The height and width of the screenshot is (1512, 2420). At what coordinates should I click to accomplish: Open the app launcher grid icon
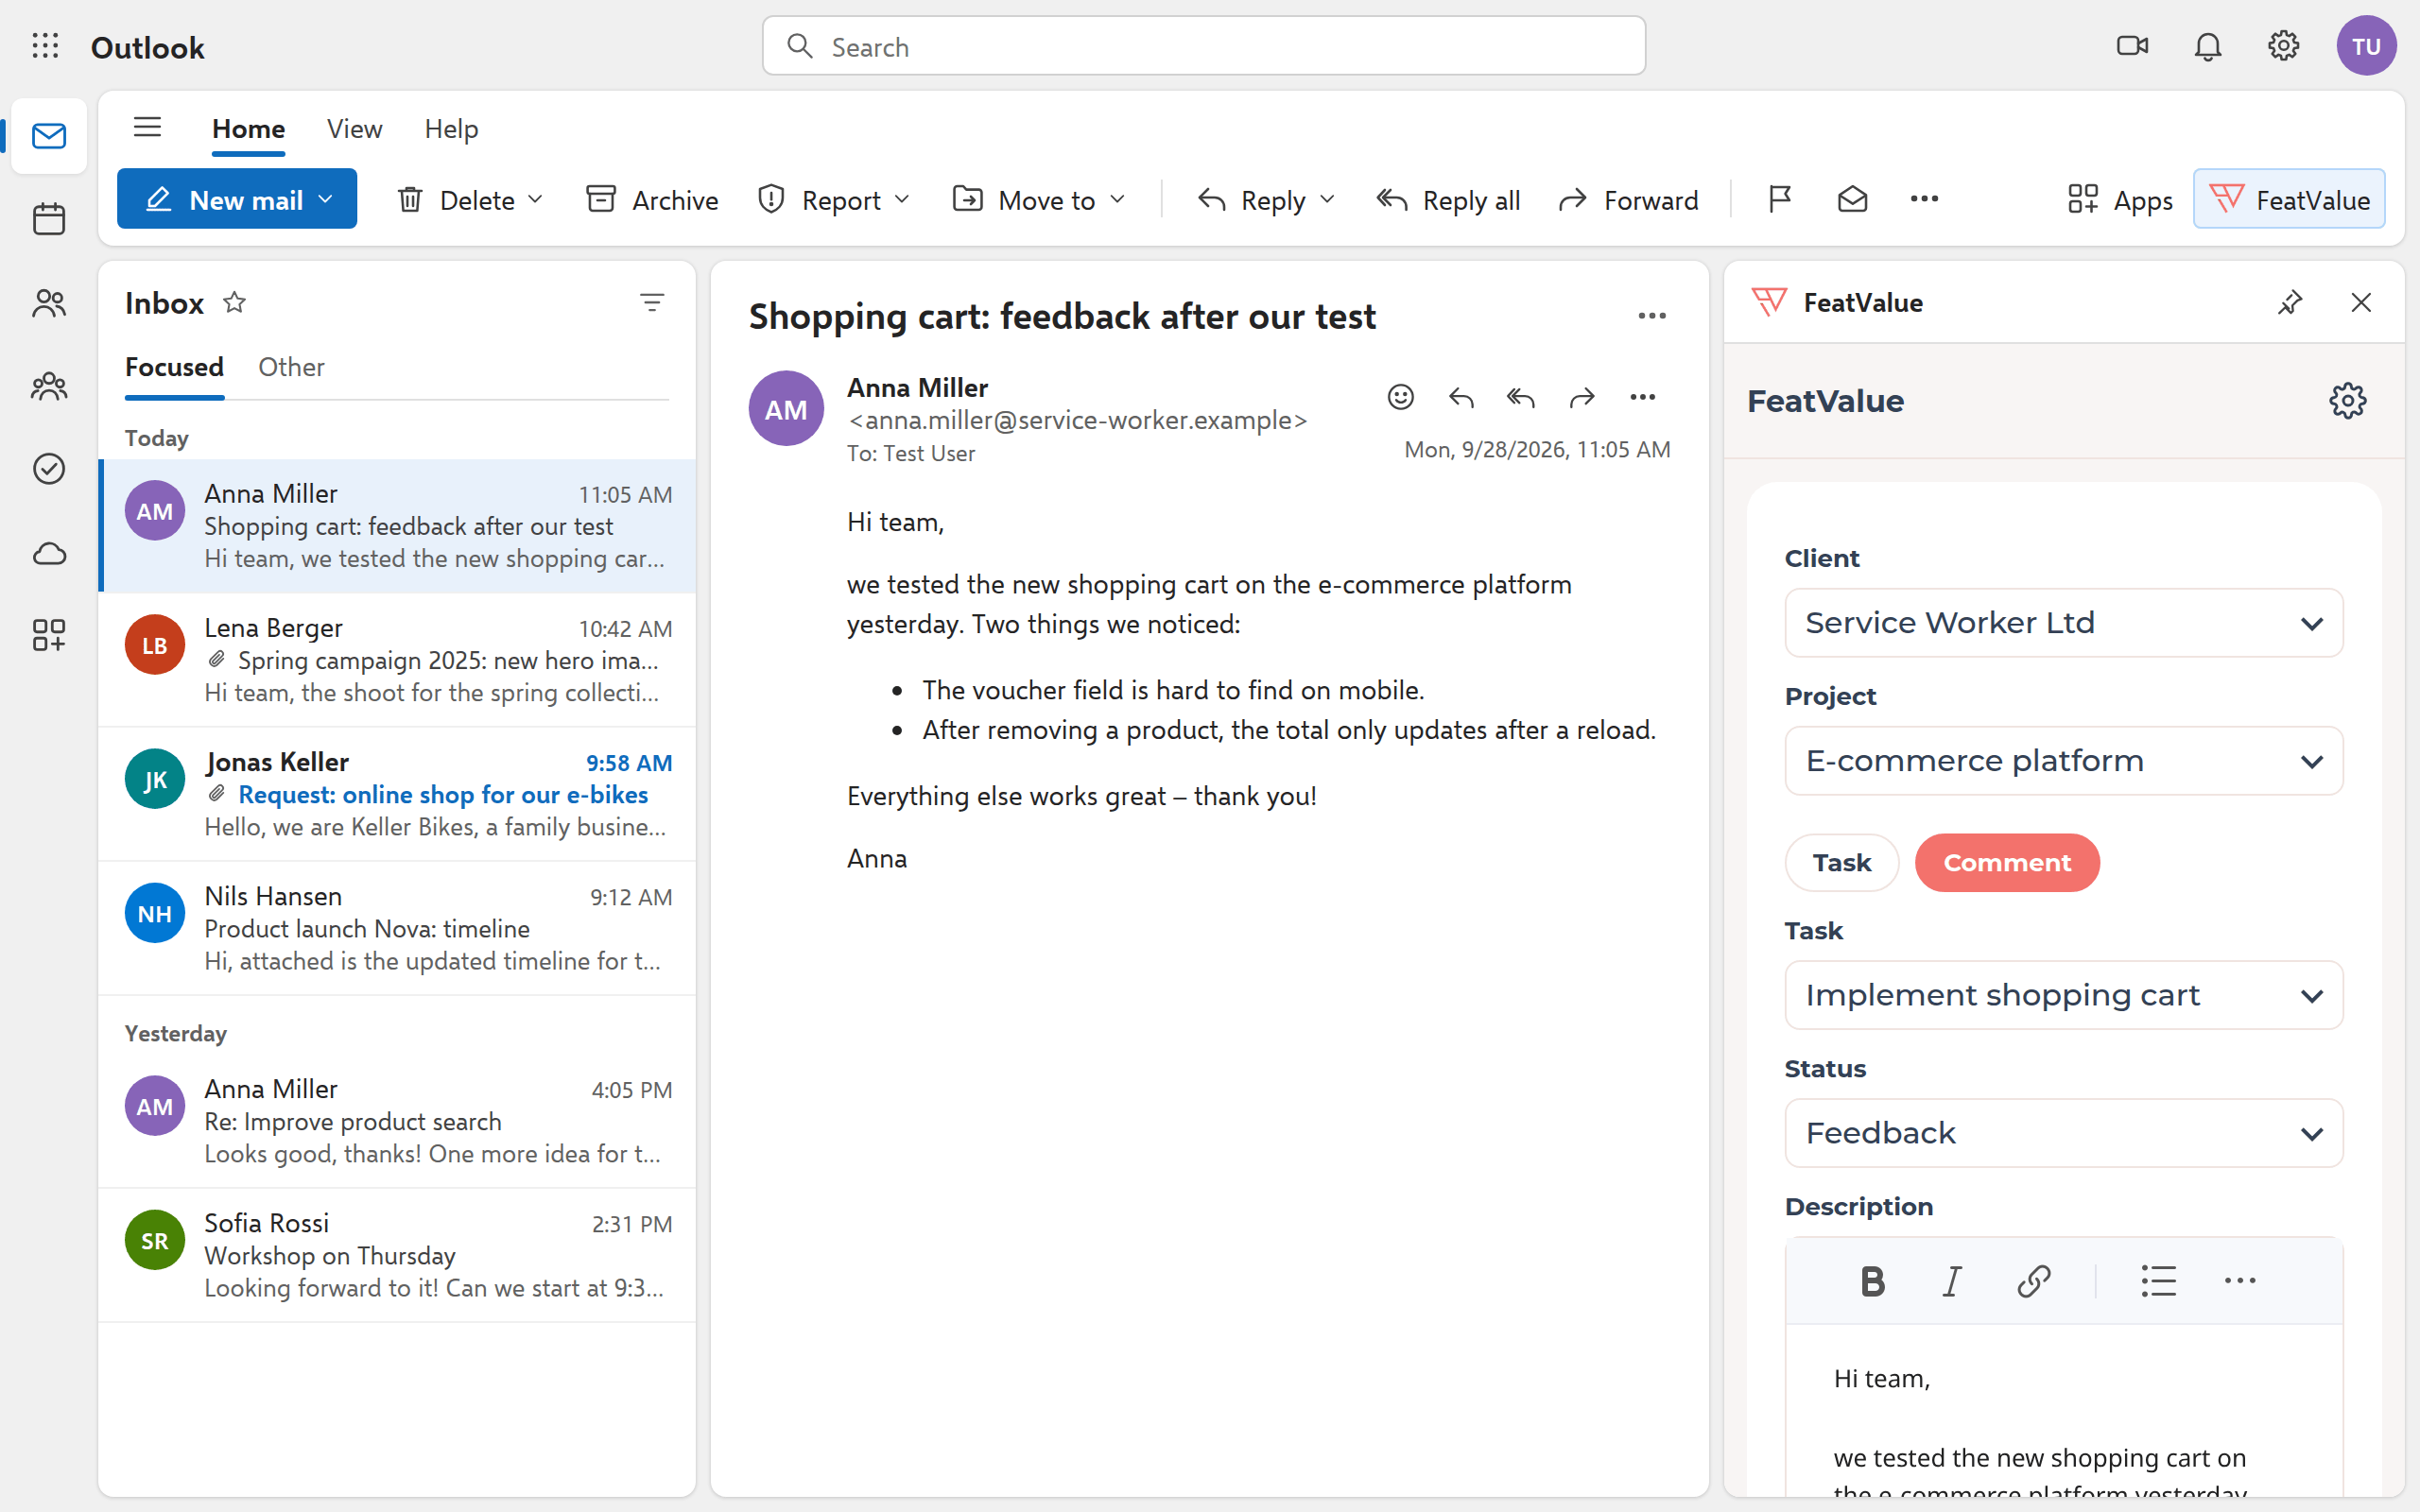45,46
